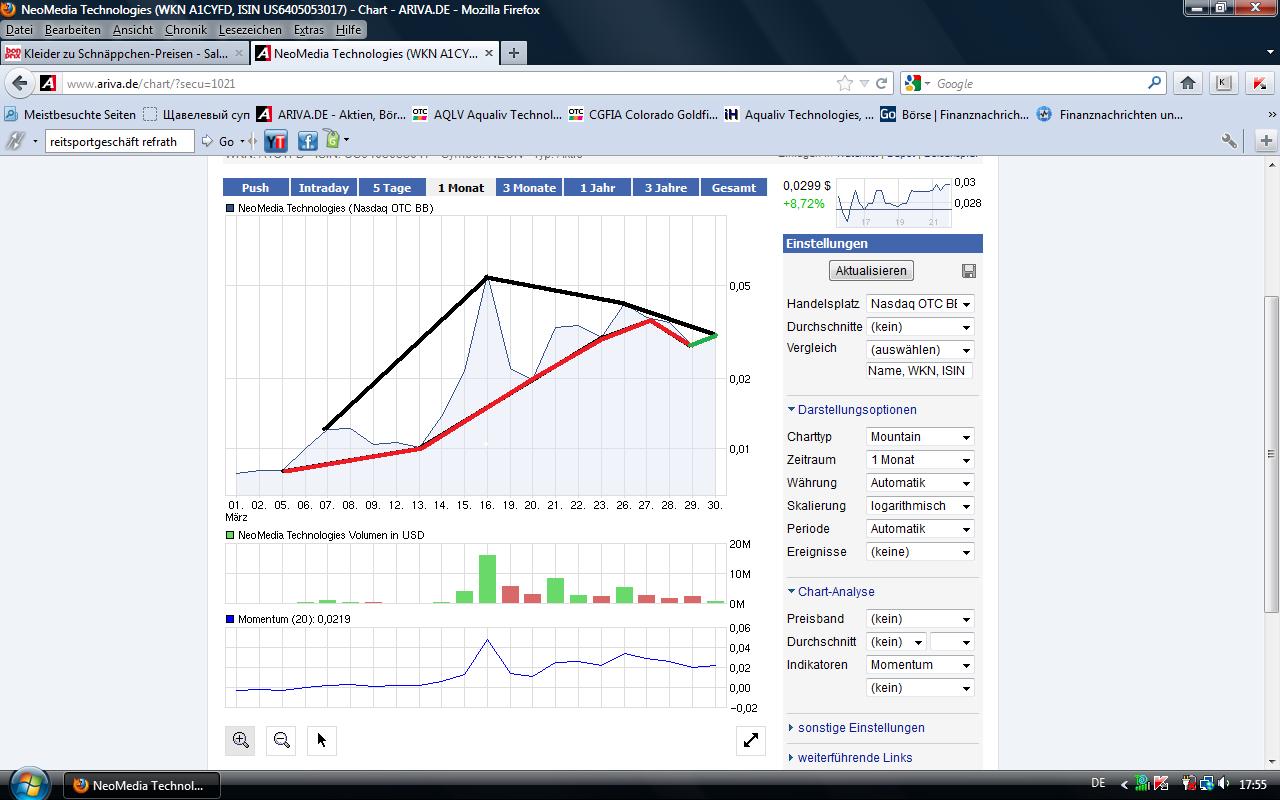Open the Indikatoren Momentum dropdown

pyautogui.click(x=920, y=665)
